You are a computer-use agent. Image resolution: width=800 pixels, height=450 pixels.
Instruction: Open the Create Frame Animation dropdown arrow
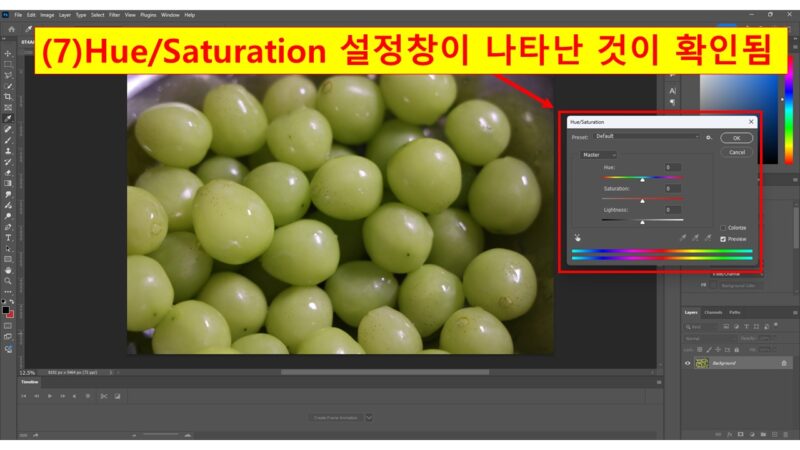pyautogui.click(x=369, y=418)
